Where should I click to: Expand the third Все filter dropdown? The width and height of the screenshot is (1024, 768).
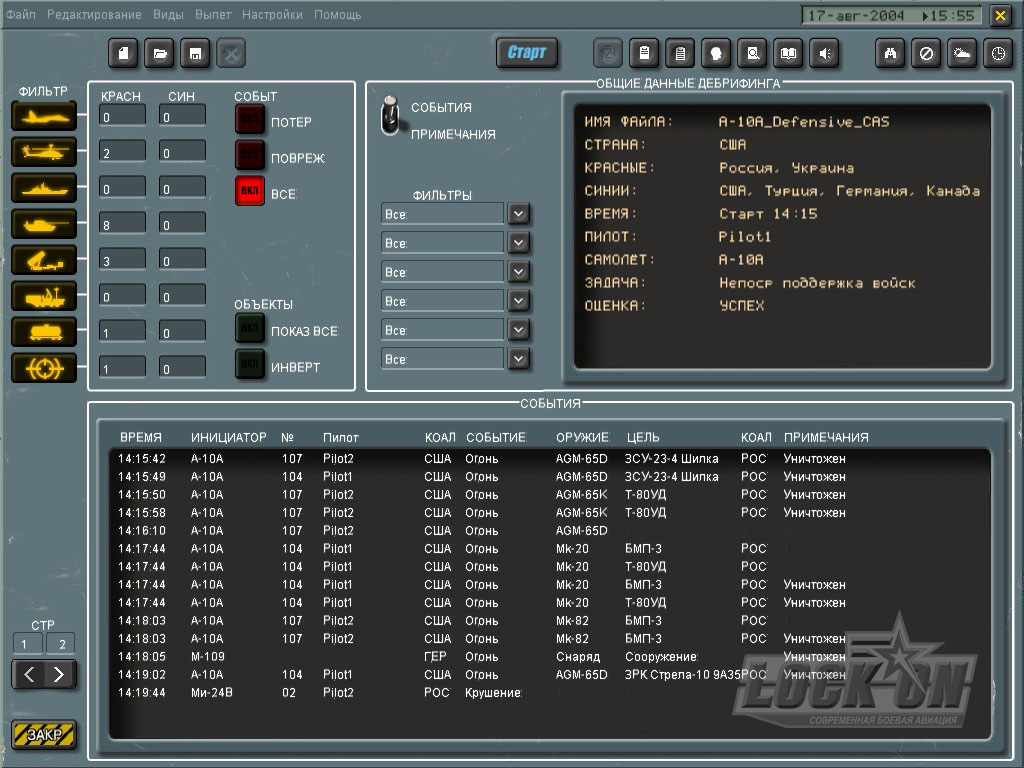[x=518, y=272]
